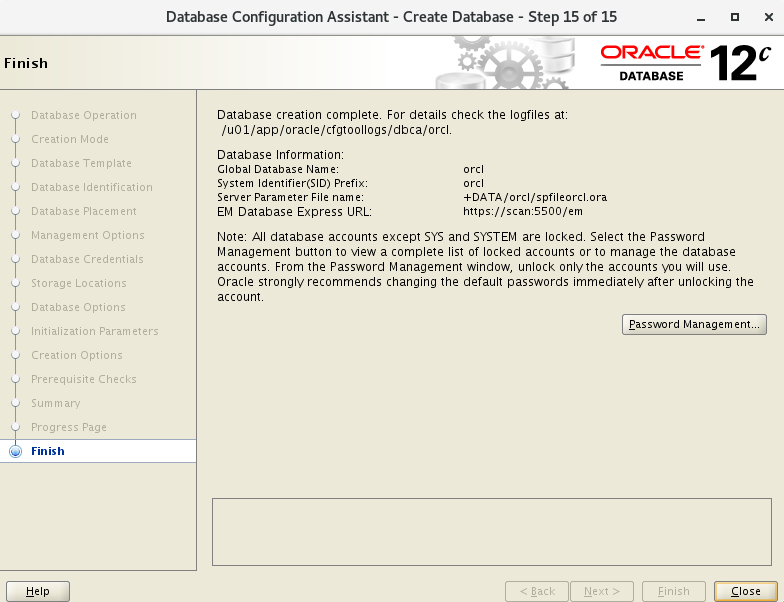The image size is (784, 602).
Task: Open Password Management dialog
Action: [x=694, y=324]
